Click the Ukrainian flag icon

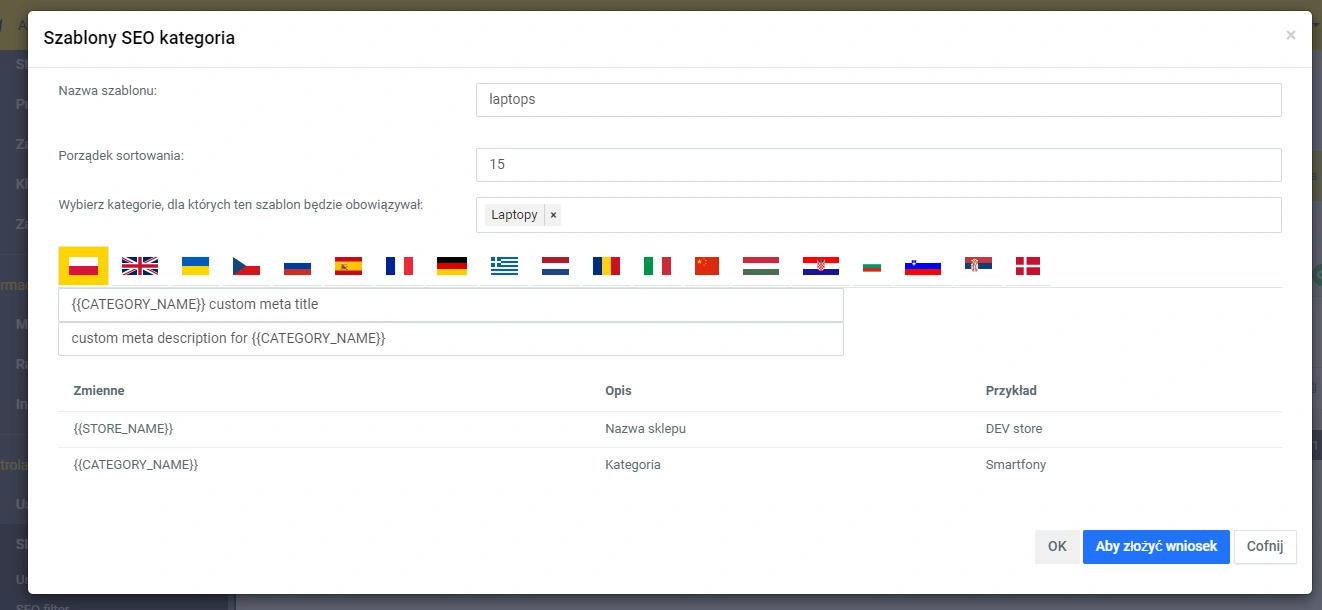(x=195, y=266)
